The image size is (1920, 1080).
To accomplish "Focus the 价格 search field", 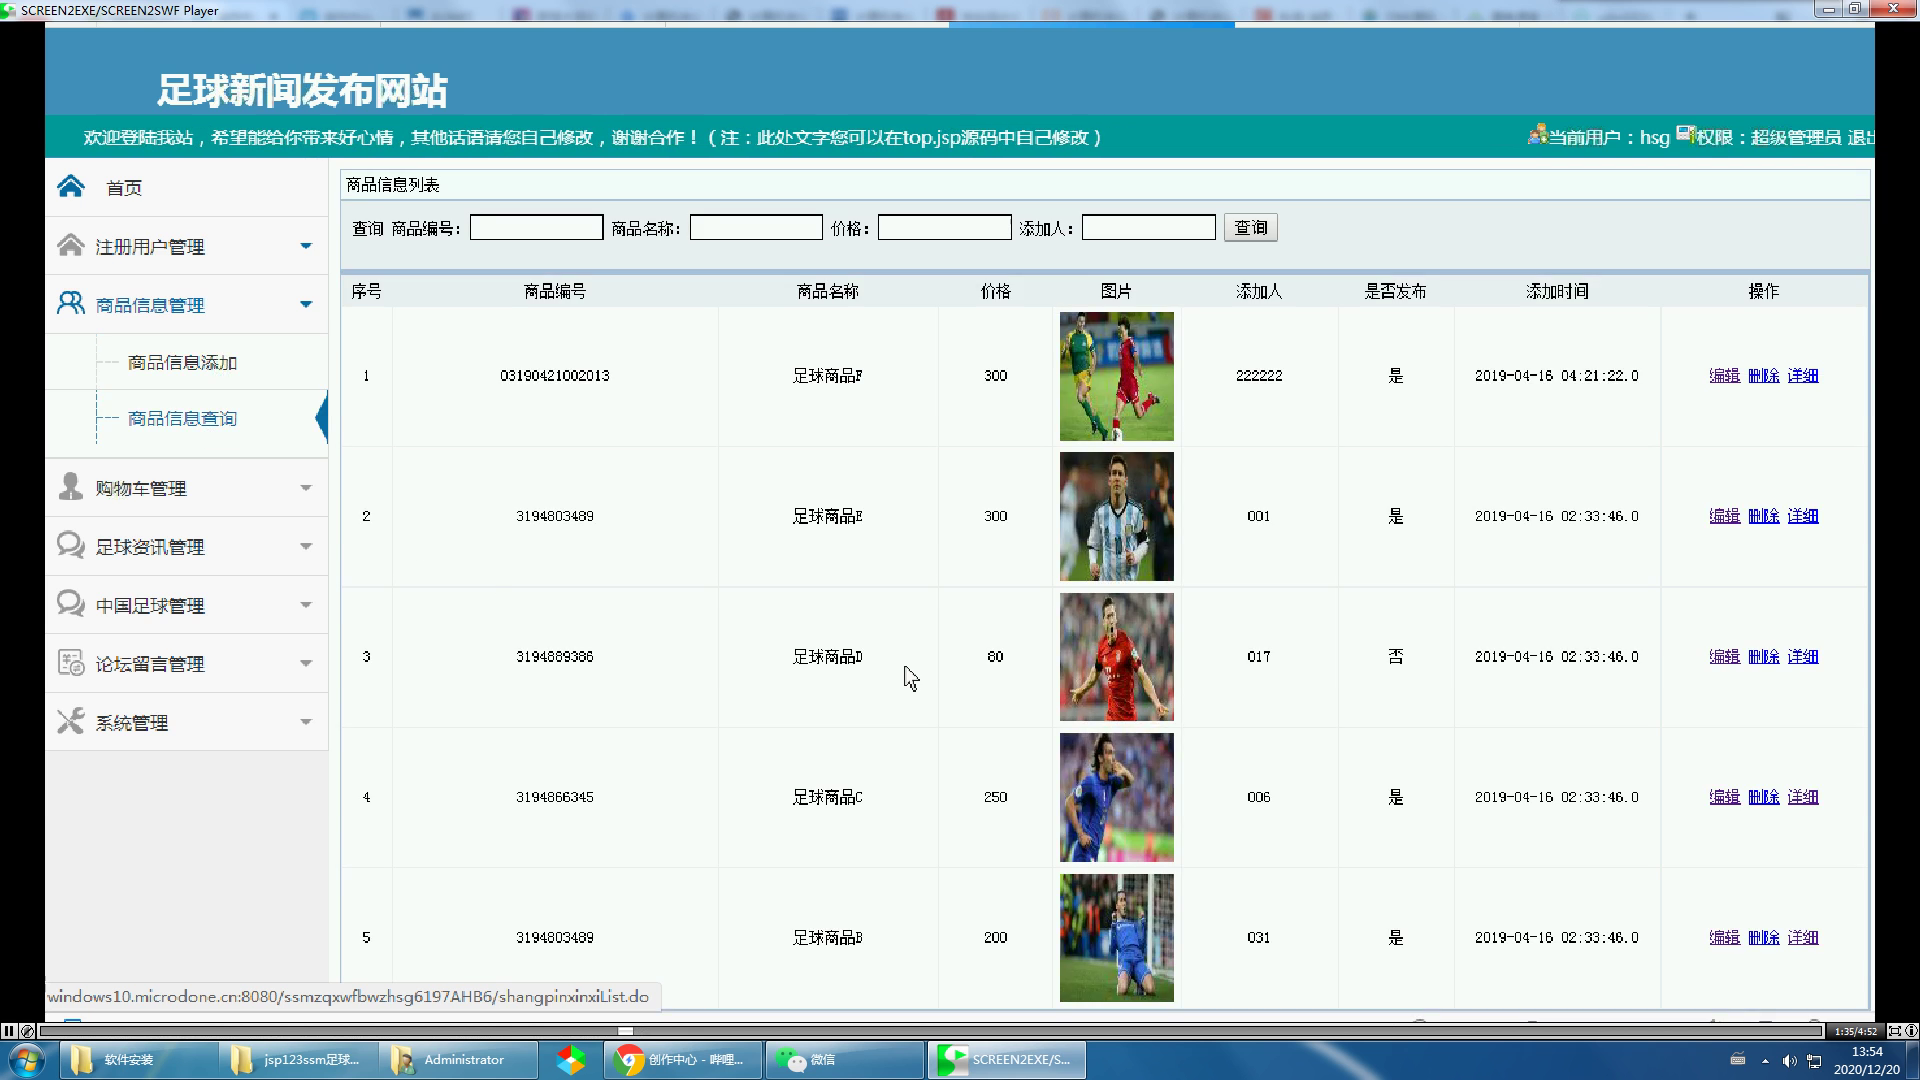I will 944,228.
